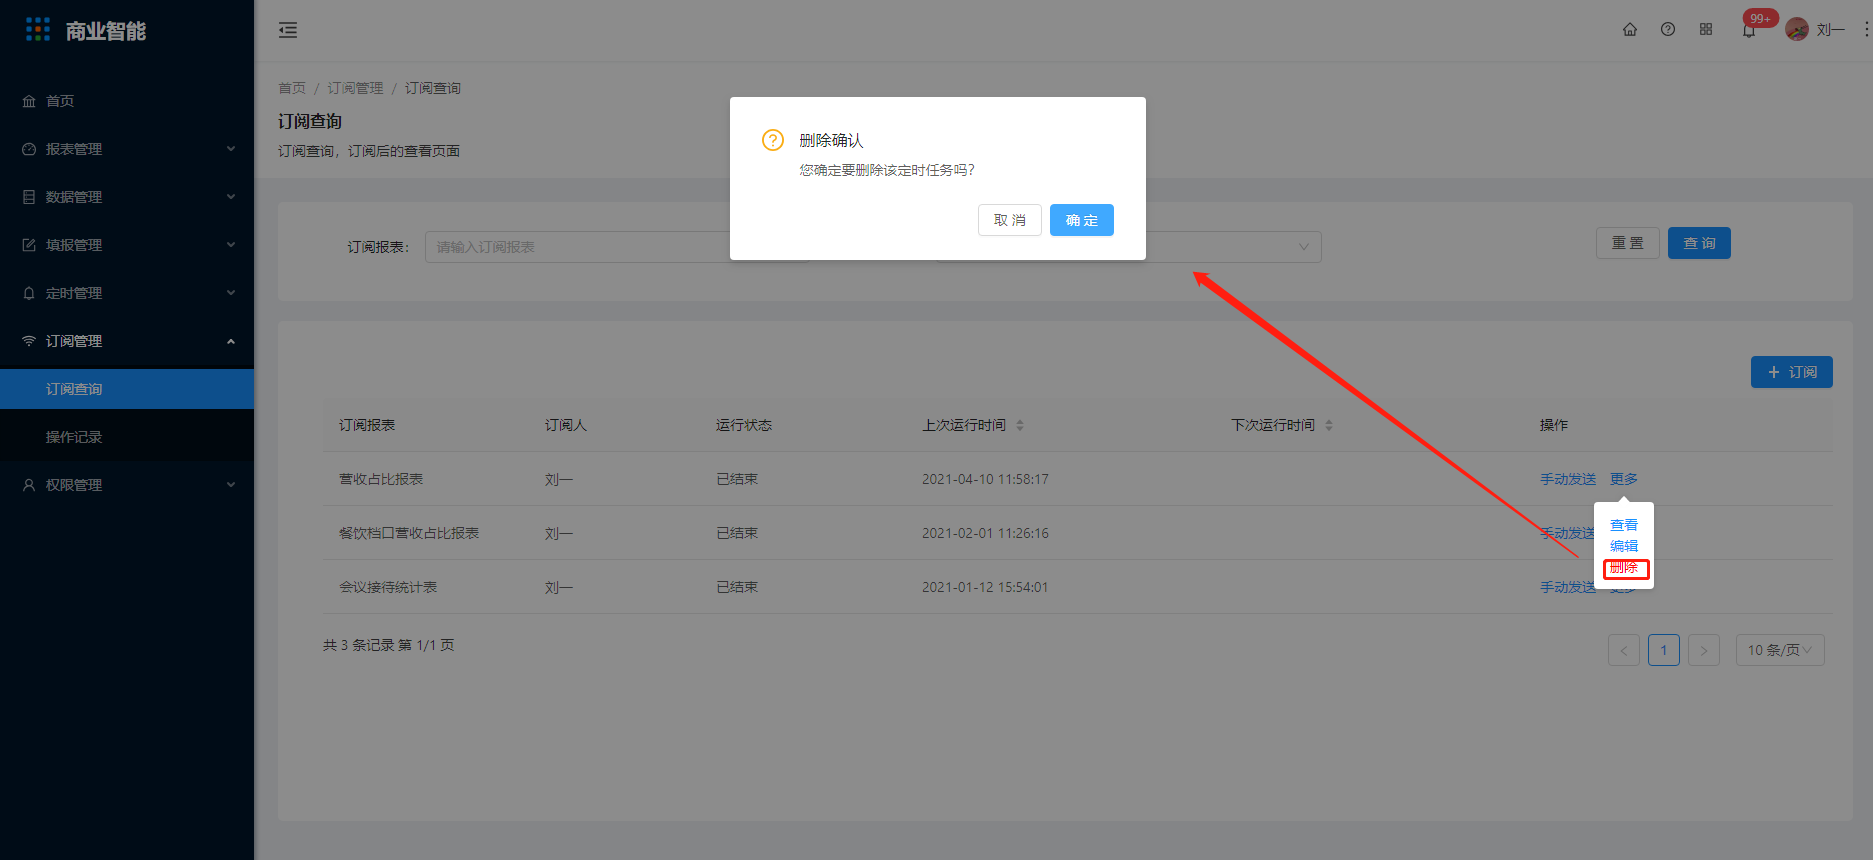Select page 1 in the pagination
This screenshot has width=1873, height=860.
pyautogui.click(x=1664, y=650)
